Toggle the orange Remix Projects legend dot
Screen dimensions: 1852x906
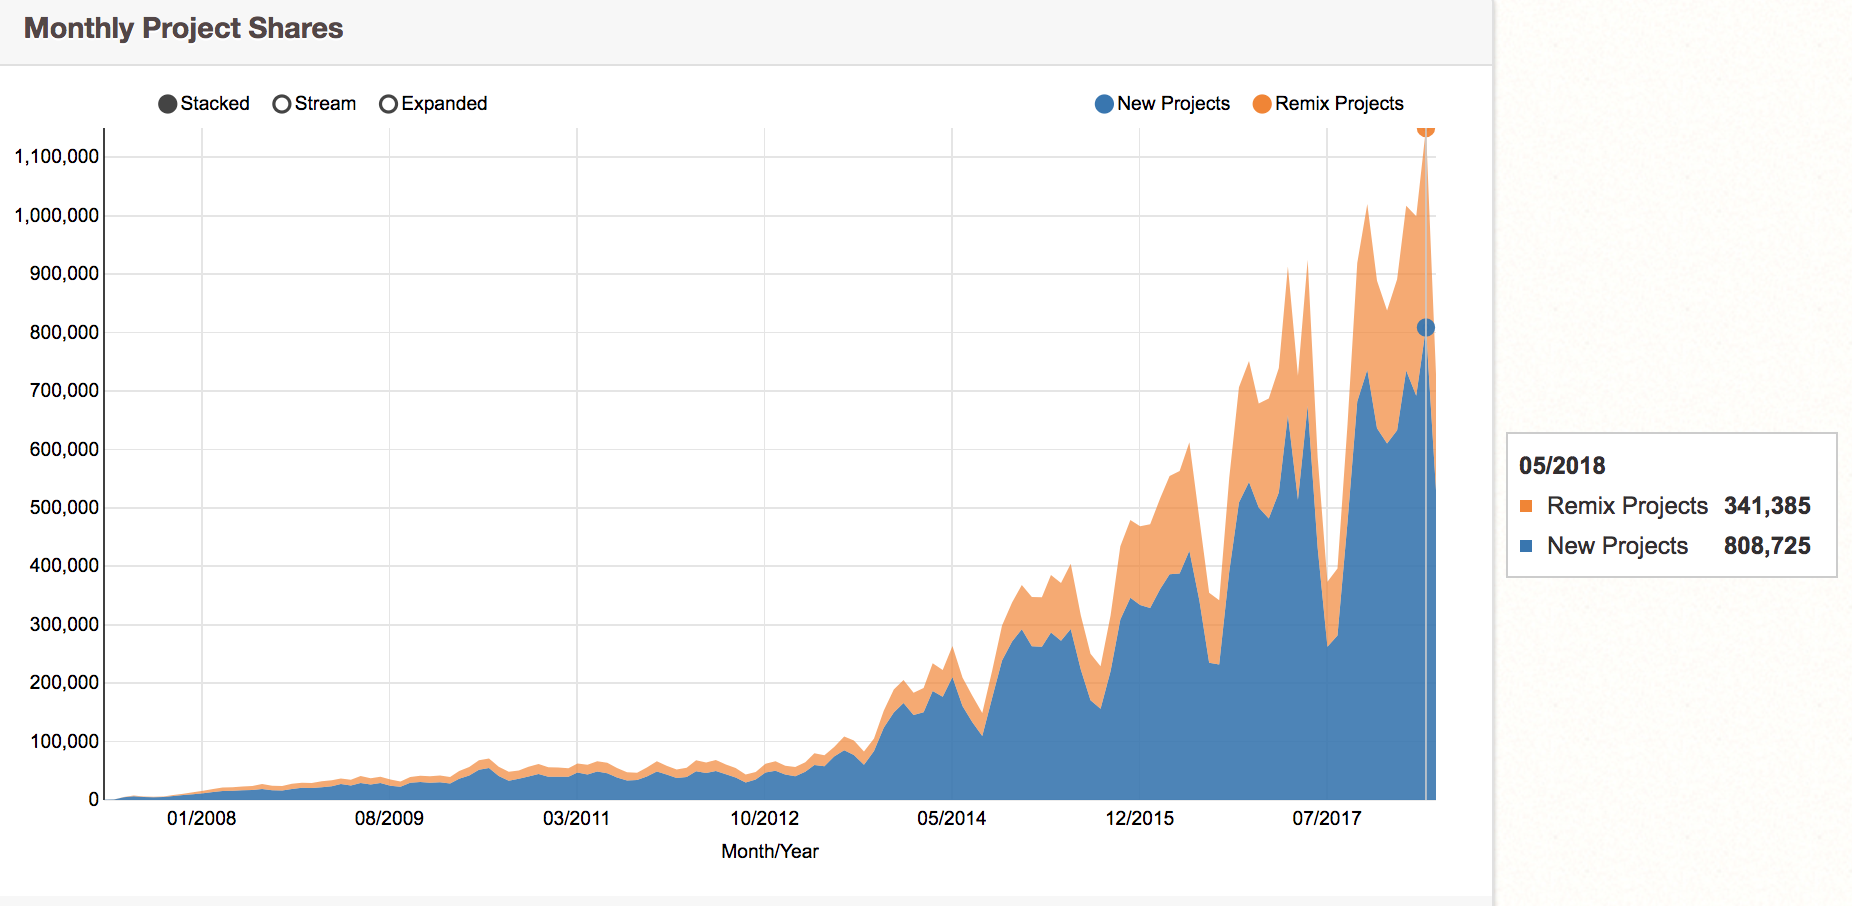coord(1262,104)
